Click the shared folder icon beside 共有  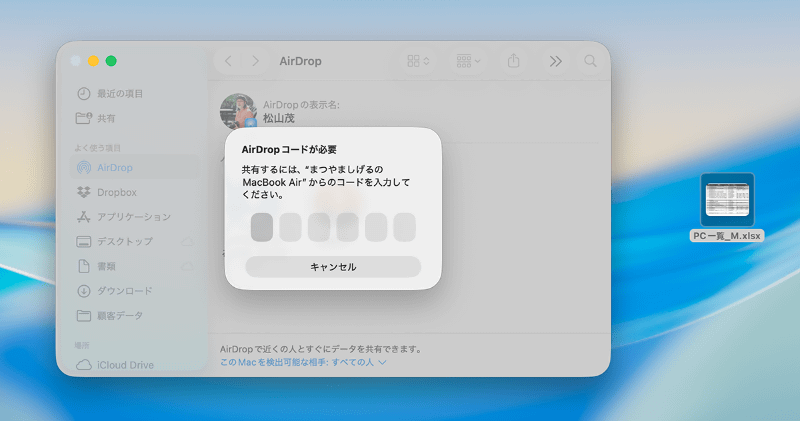point(84,118)
